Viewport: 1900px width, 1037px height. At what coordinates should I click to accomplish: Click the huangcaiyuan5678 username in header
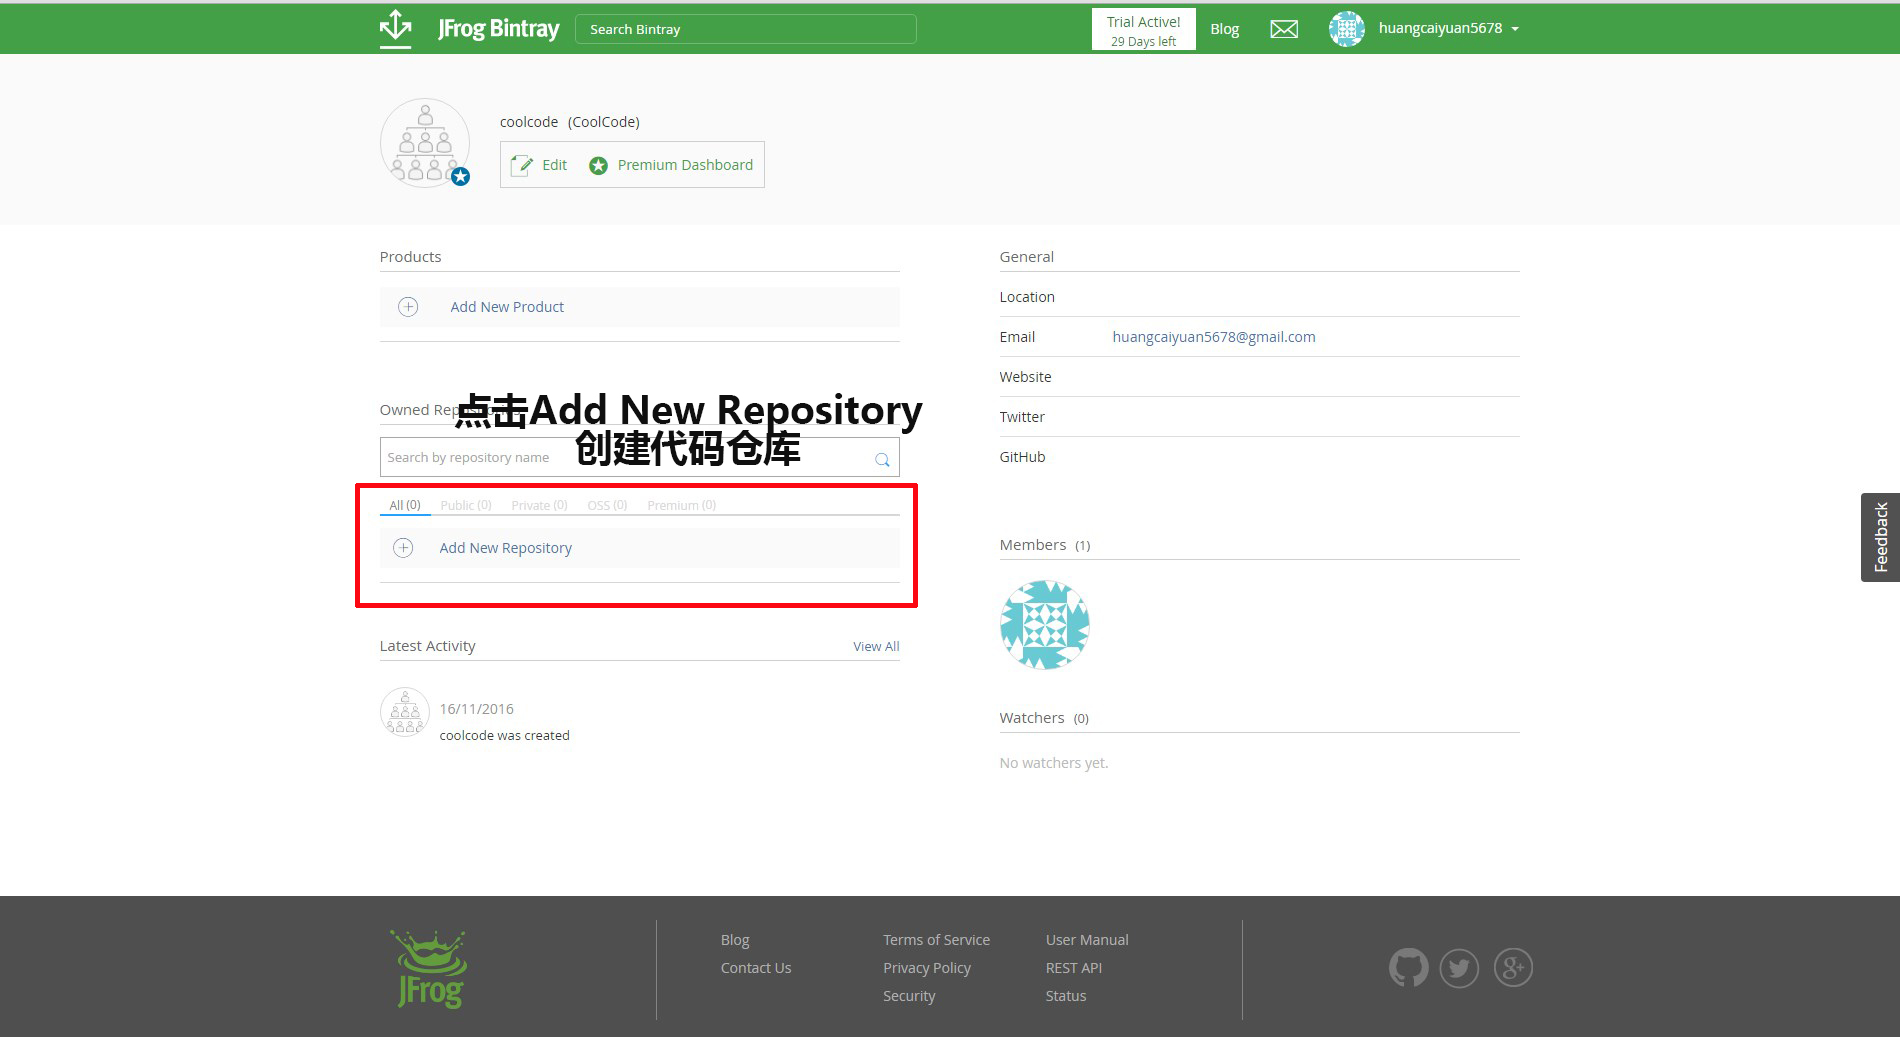pyautogui.click(x=1440, y=28)
